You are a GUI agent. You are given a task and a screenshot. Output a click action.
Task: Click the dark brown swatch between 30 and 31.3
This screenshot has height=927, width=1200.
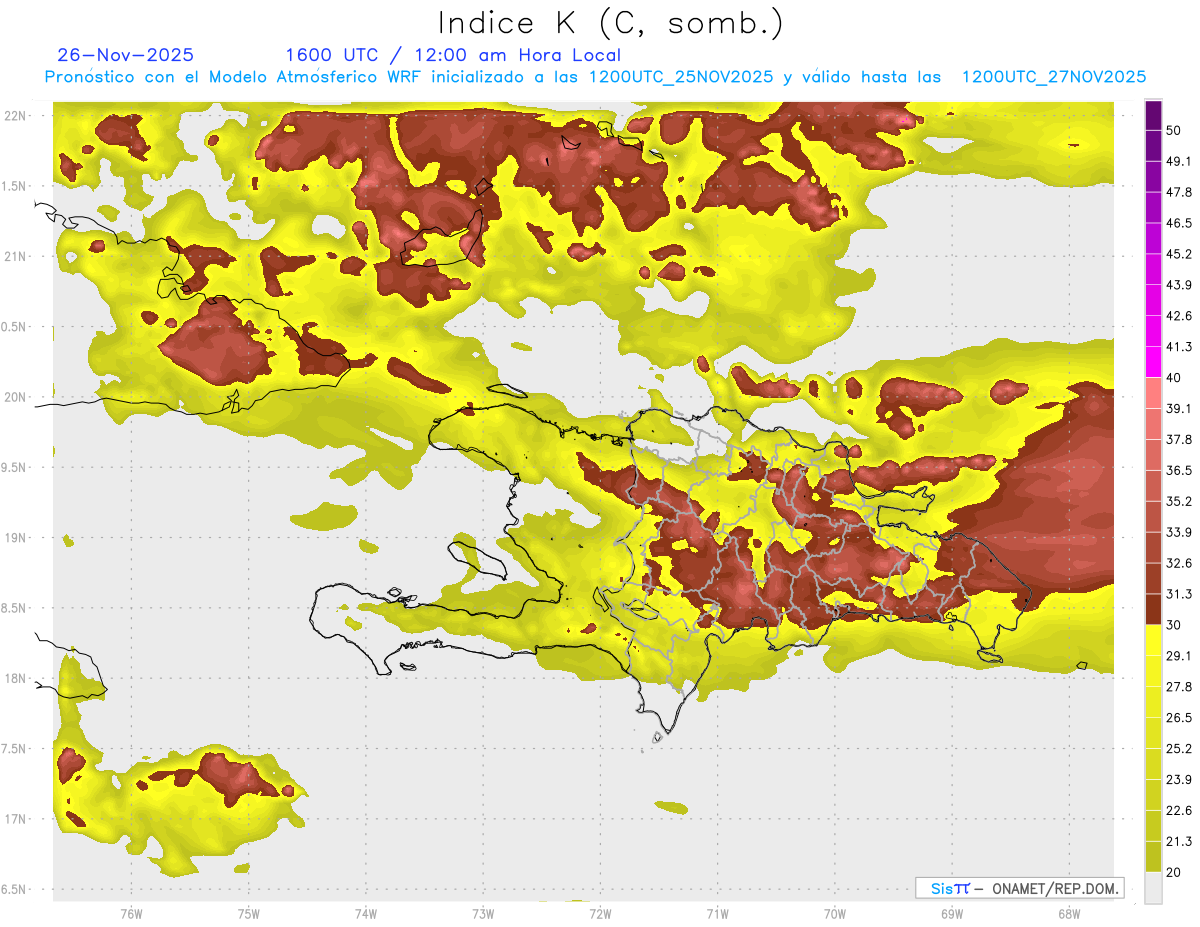(x=1154, y=610)
